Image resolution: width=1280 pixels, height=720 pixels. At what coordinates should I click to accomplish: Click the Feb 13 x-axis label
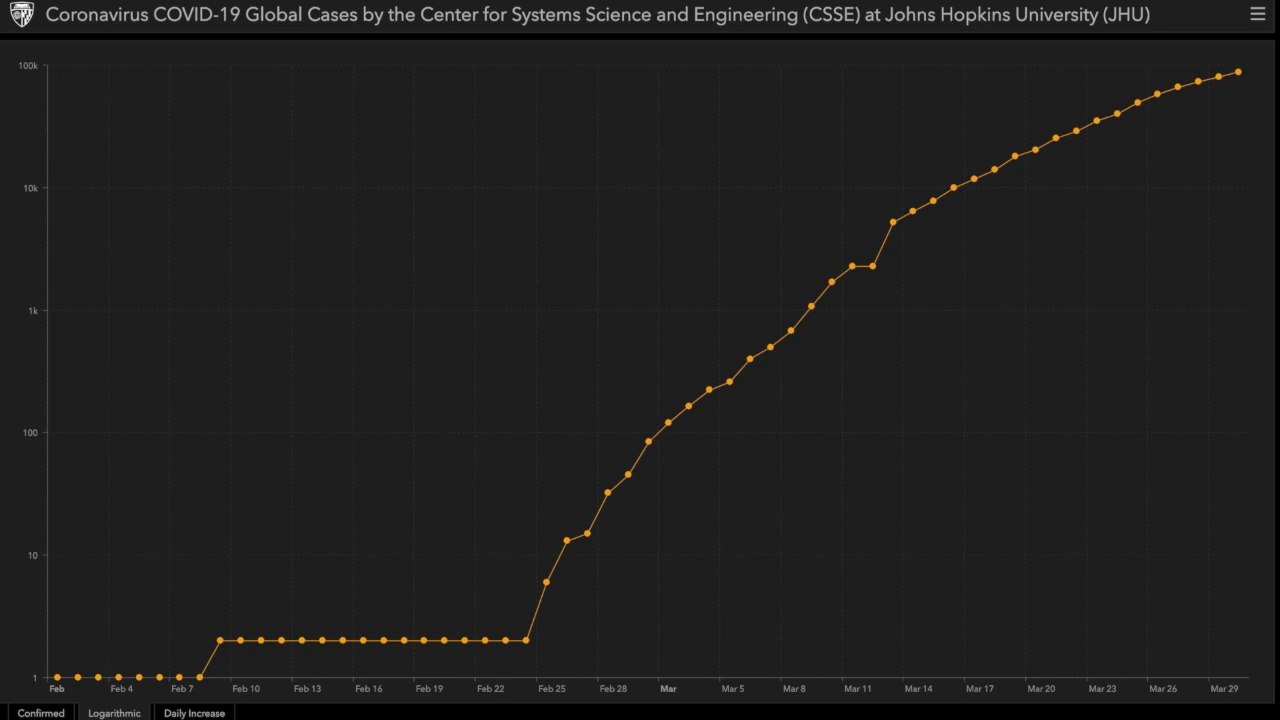[307, 689]
